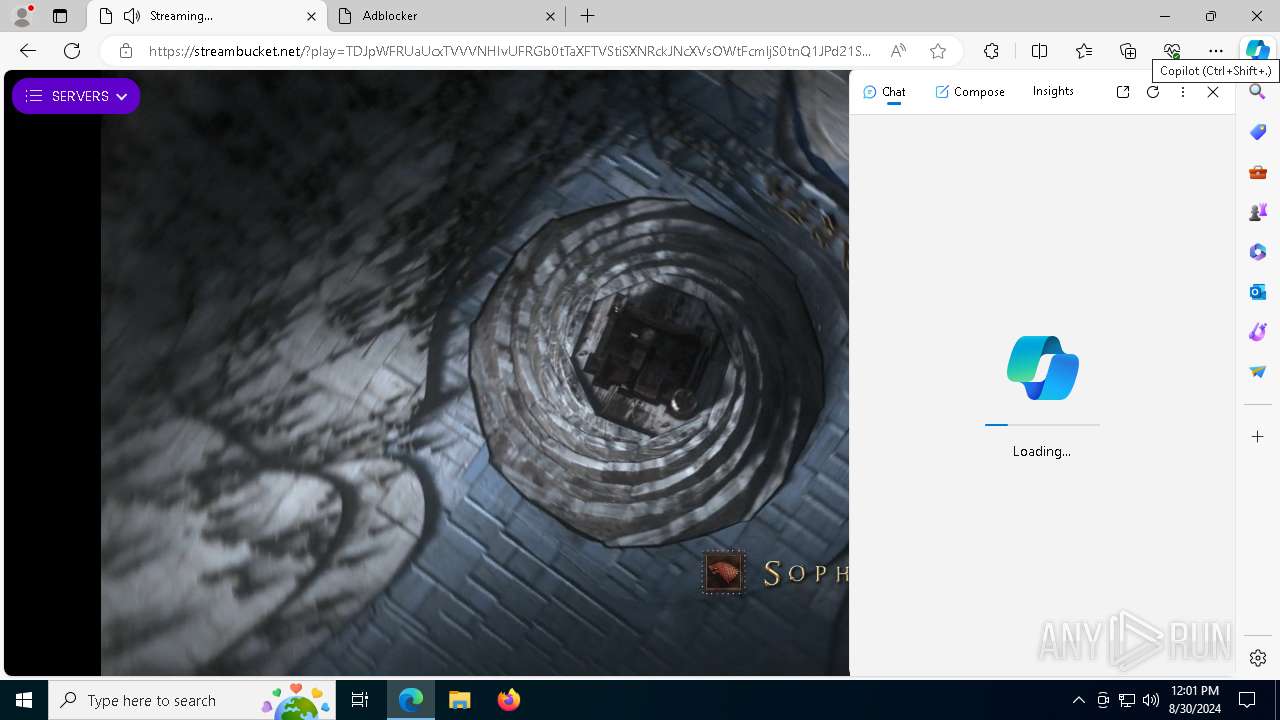This screenshot has height=720, width=1280.
Task: Open Browser essentials heart icon
Action: [x=1172, y=51]
